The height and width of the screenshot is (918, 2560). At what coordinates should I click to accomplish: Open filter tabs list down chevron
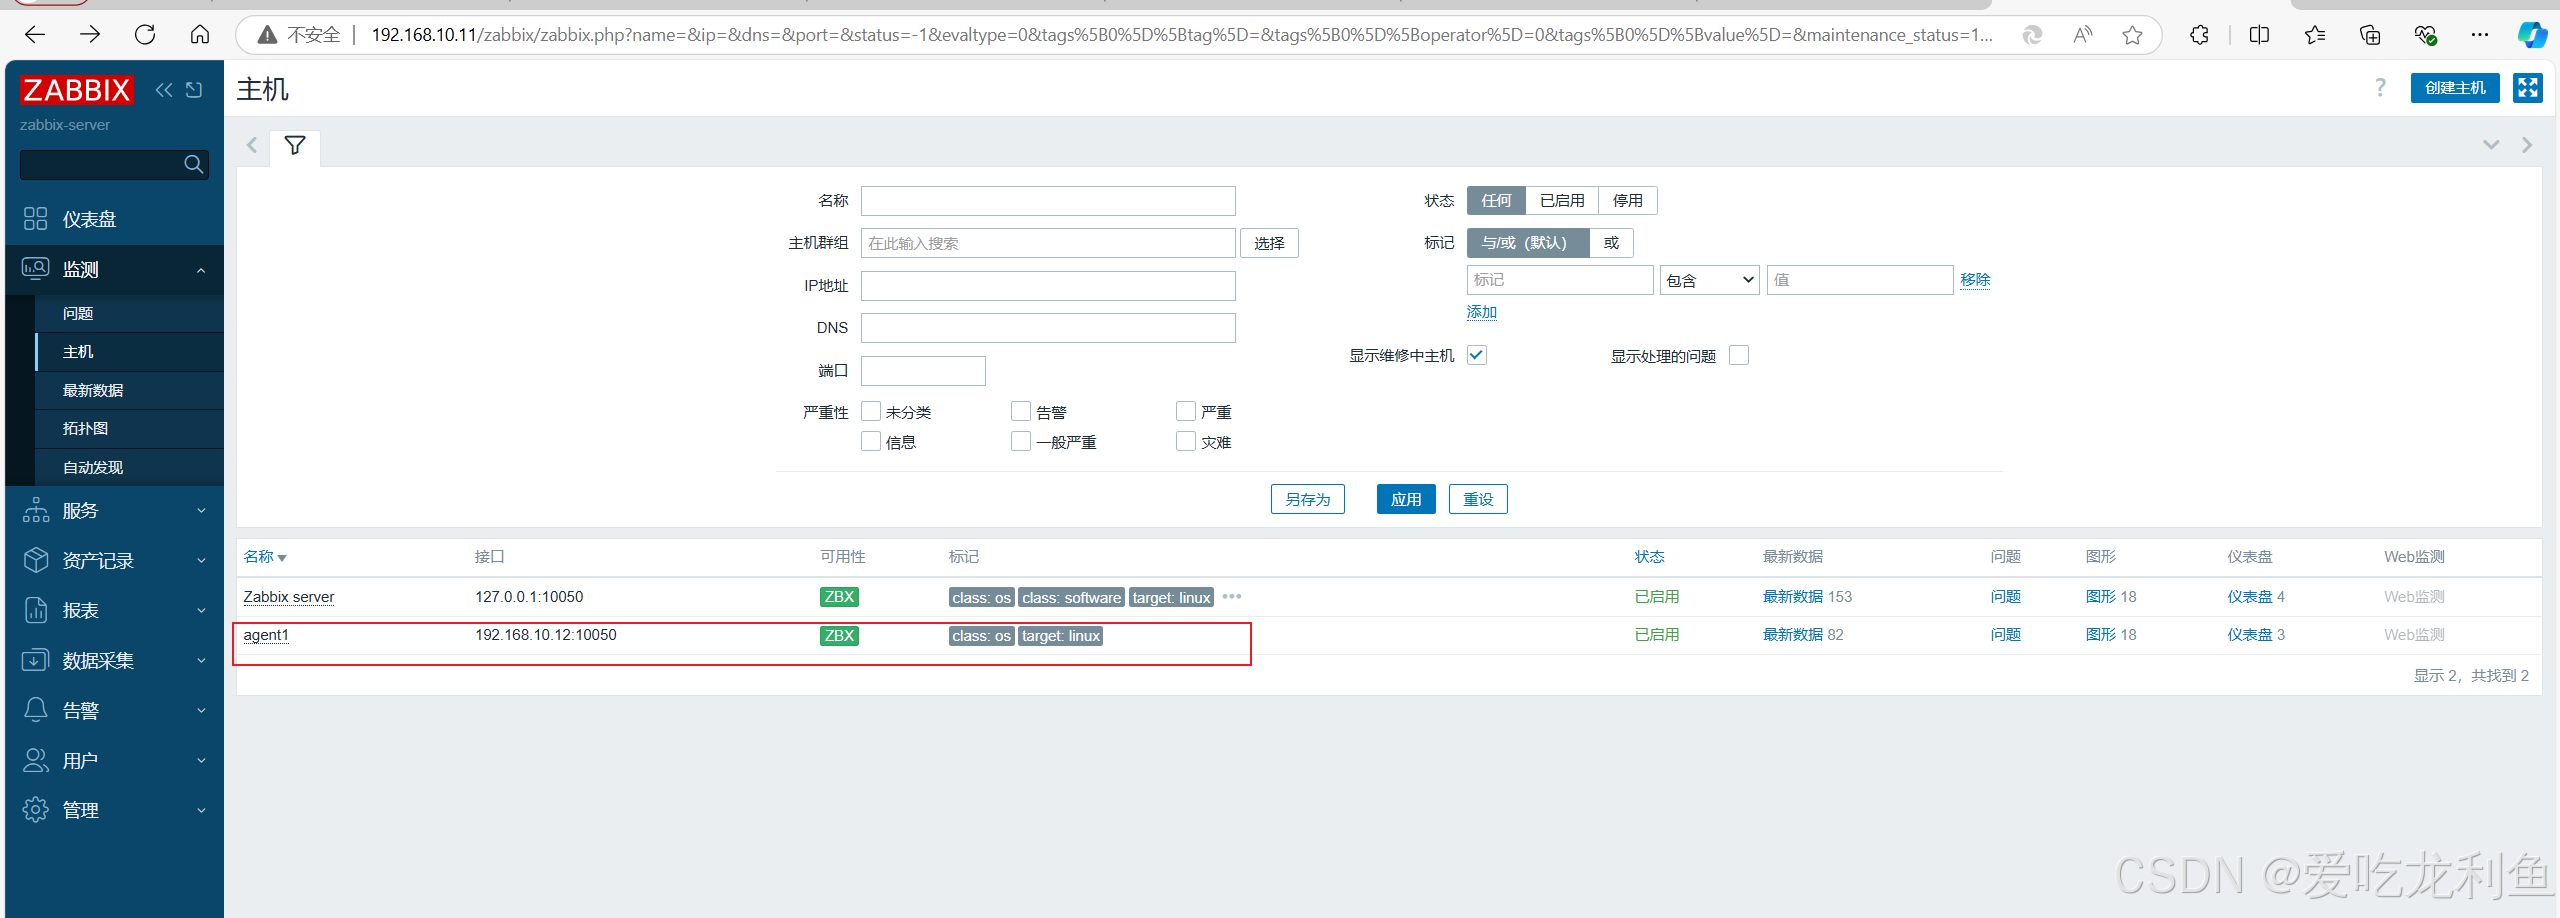click(2491, 145)
